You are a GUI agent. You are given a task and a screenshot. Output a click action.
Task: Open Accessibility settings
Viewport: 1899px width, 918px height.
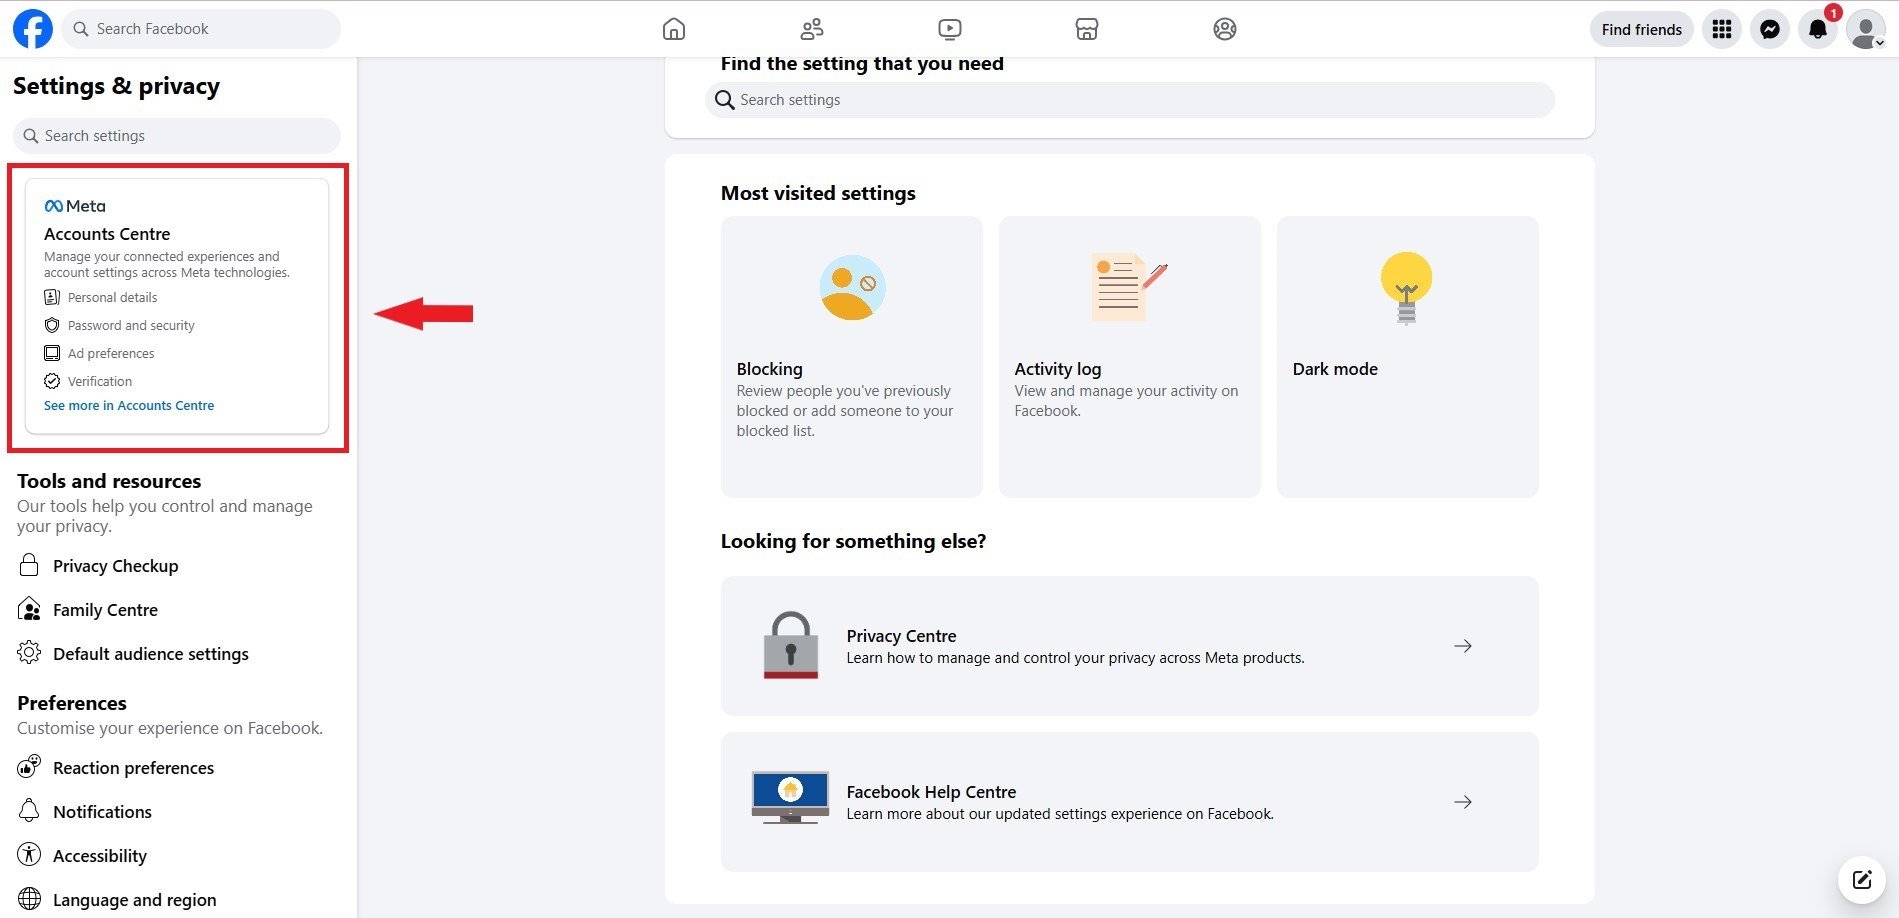tap(99, 856)
